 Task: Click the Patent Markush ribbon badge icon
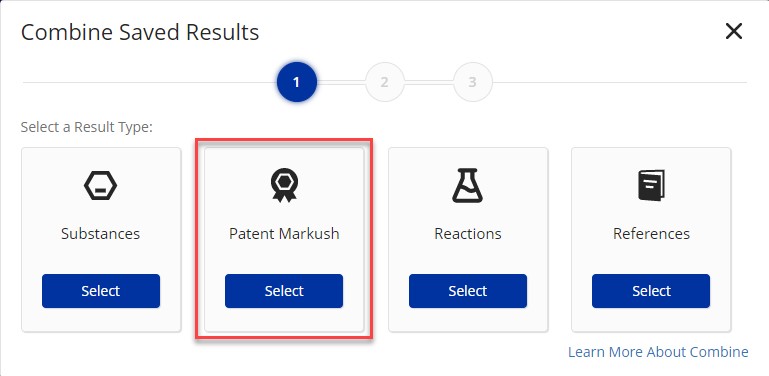[x=284, y=185]
